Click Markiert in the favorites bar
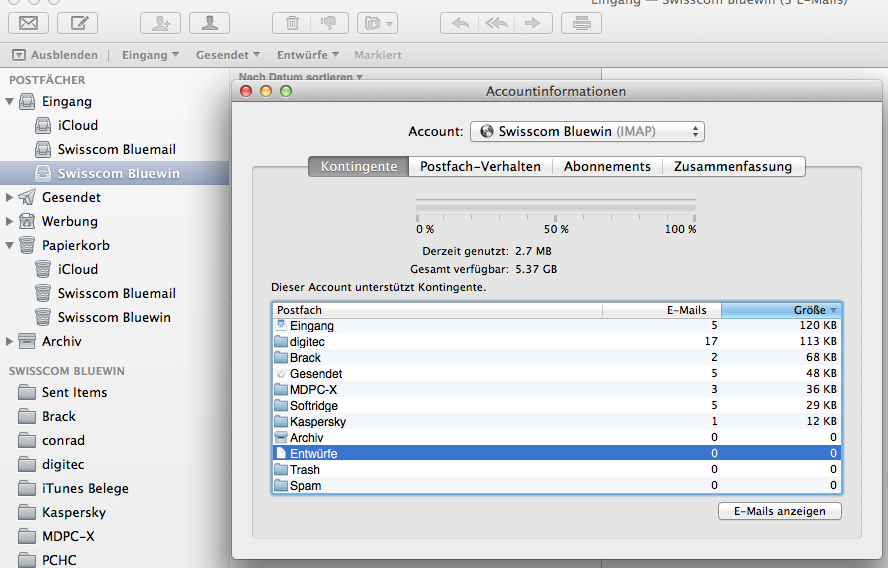 click(378, 55)
